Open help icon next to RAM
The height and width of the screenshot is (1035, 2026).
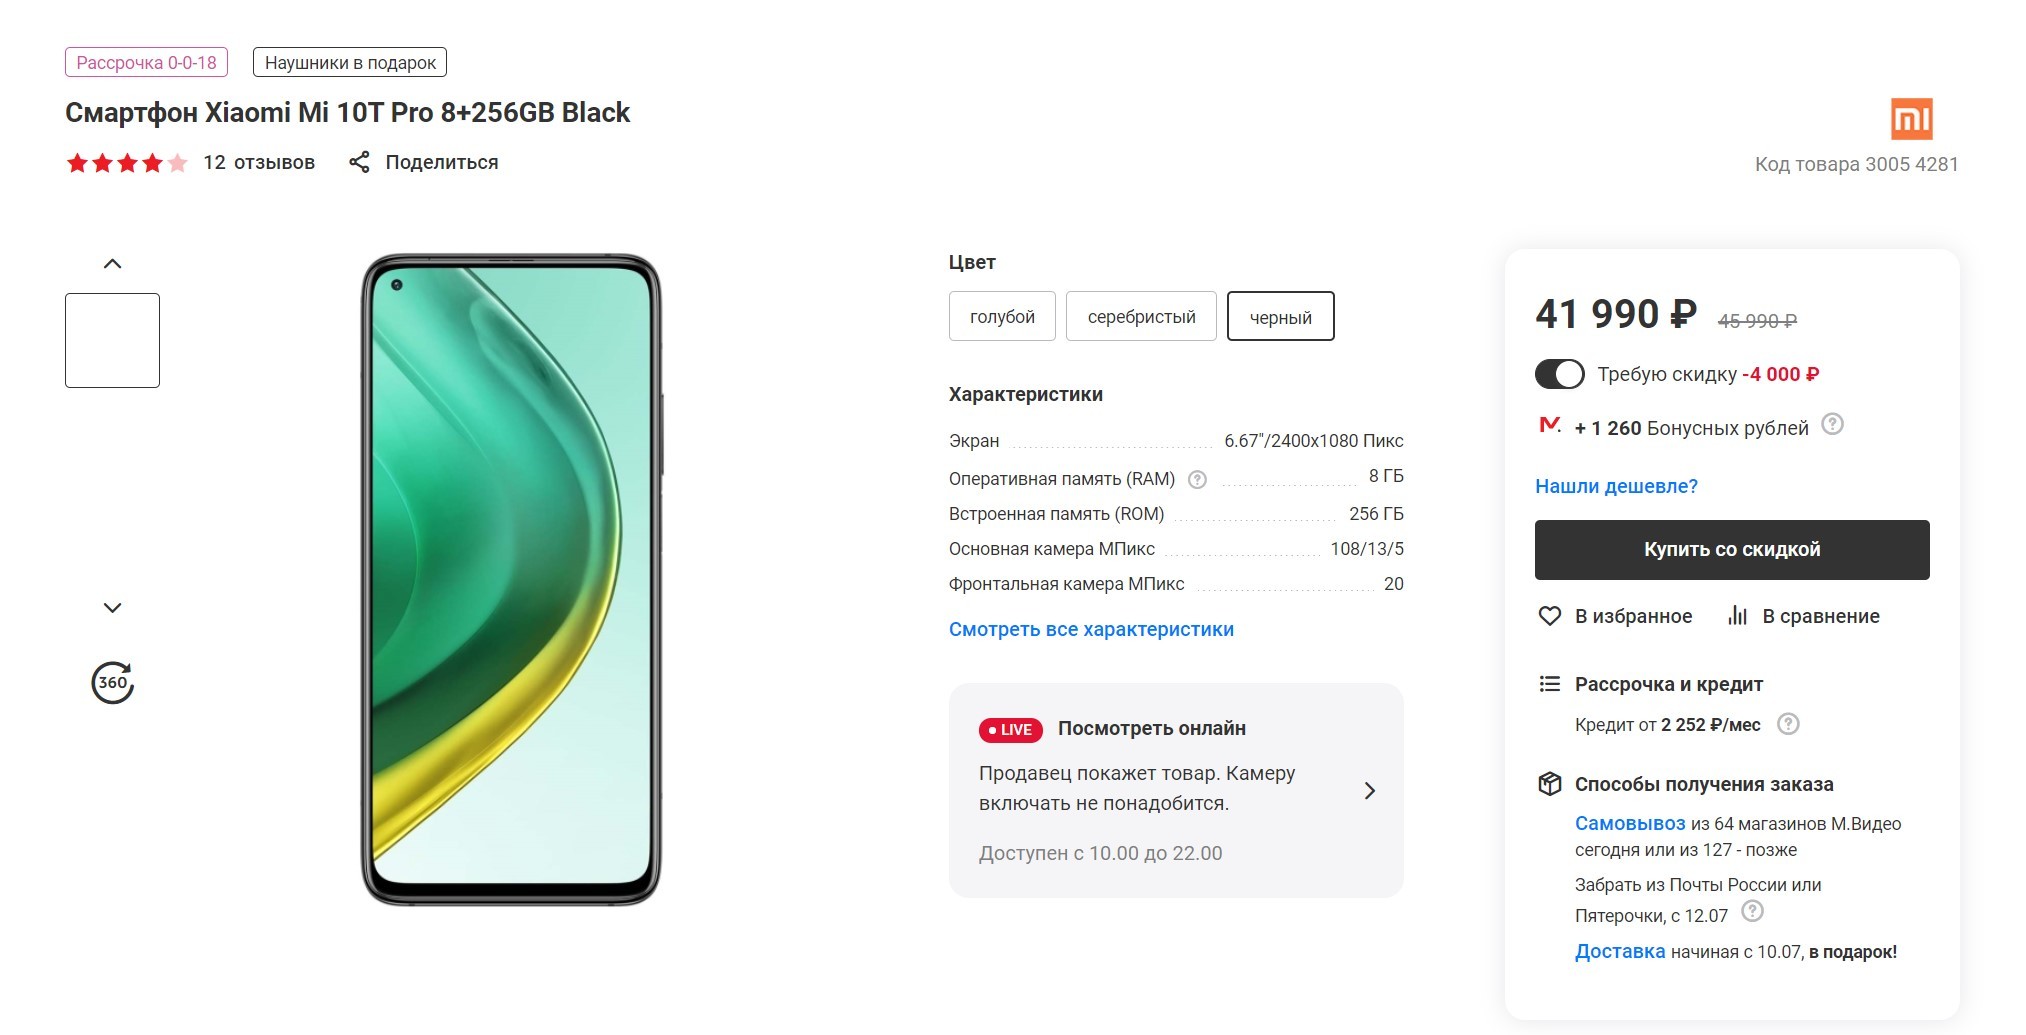click(x=1197, y=480)
